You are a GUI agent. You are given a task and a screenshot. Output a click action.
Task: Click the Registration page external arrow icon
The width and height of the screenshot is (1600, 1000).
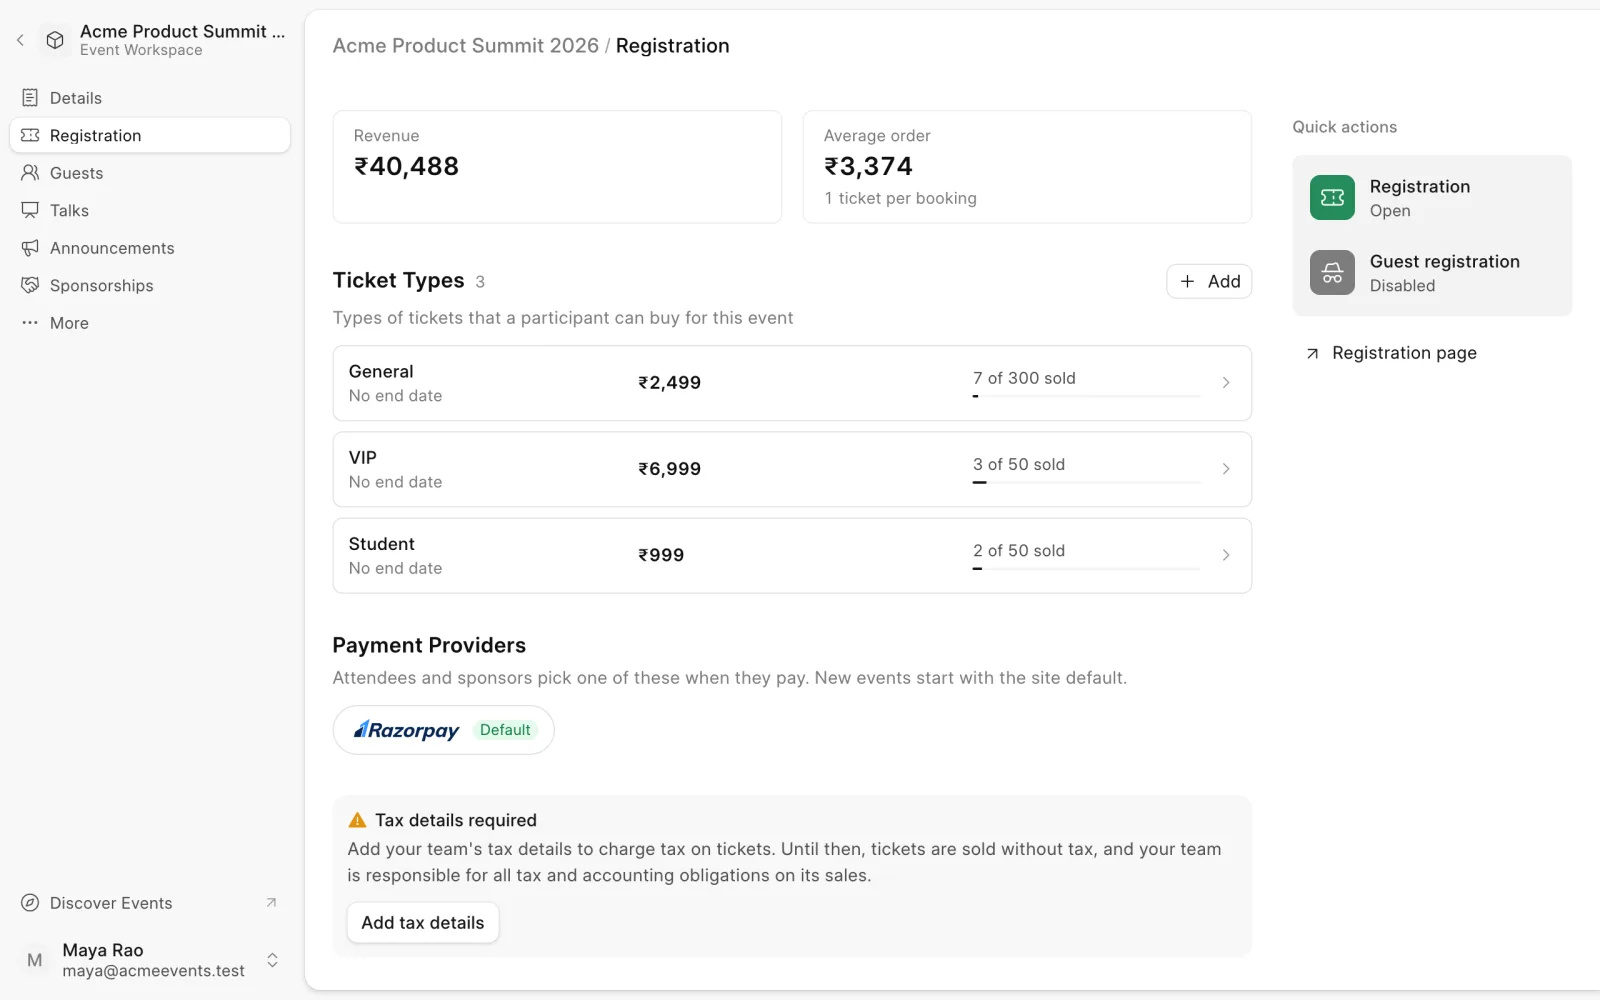(x=1313, y=353)
